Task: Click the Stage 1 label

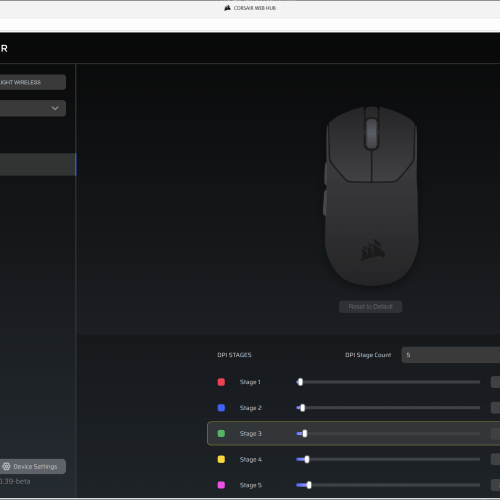Action: point(250,382)
